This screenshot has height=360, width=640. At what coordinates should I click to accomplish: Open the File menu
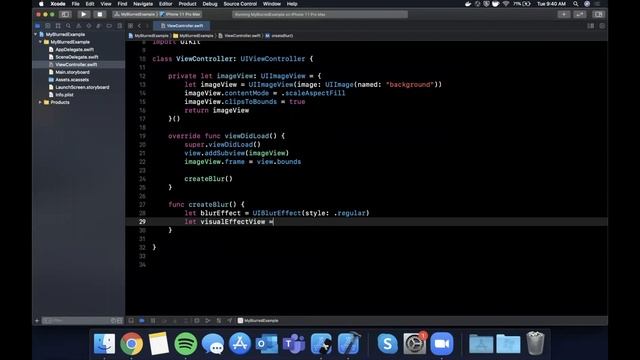(76, 4)
